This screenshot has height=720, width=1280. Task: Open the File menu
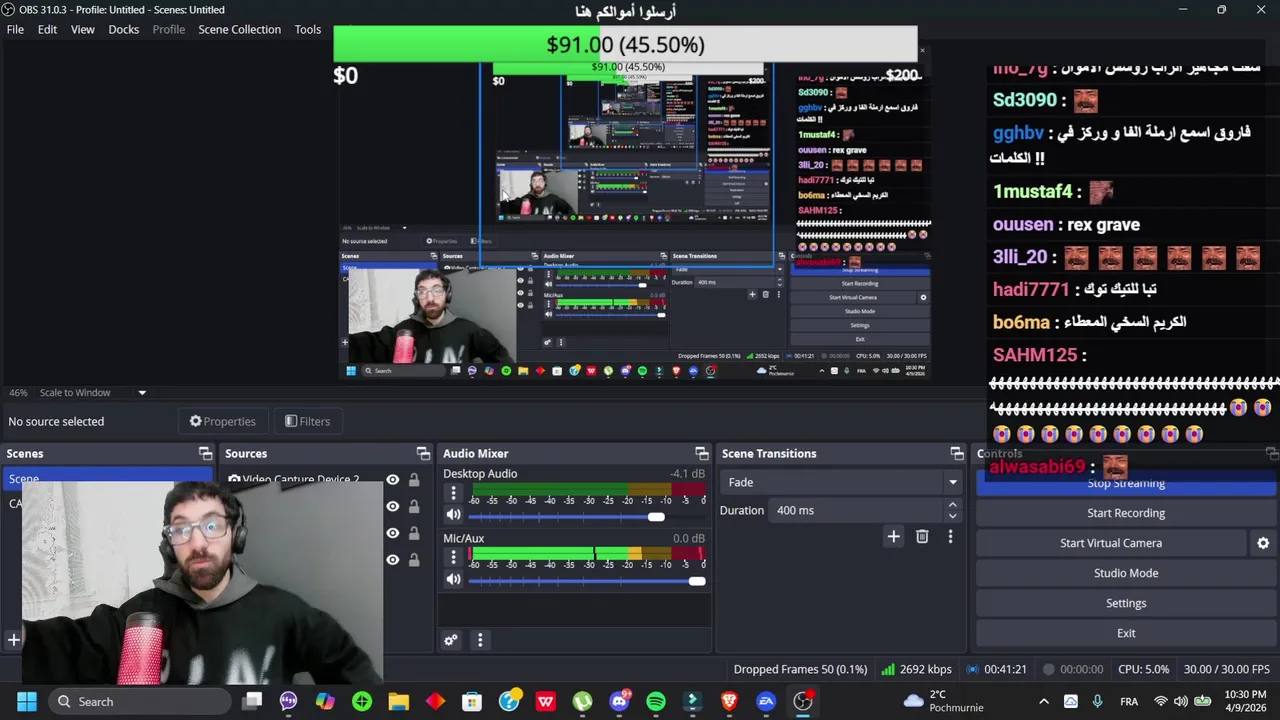(15, 29)
